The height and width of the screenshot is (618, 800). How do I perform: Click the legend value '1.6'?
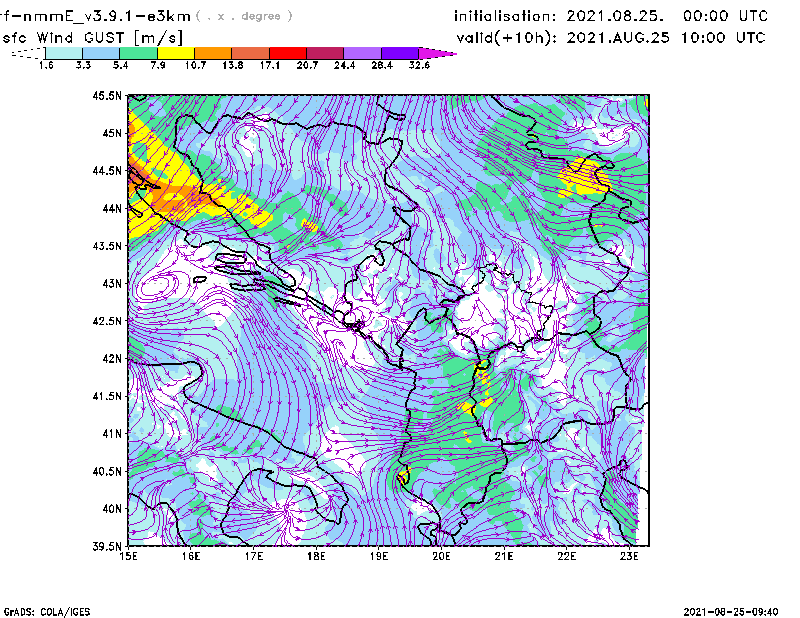pyautogui.click(x=46, y=65)
